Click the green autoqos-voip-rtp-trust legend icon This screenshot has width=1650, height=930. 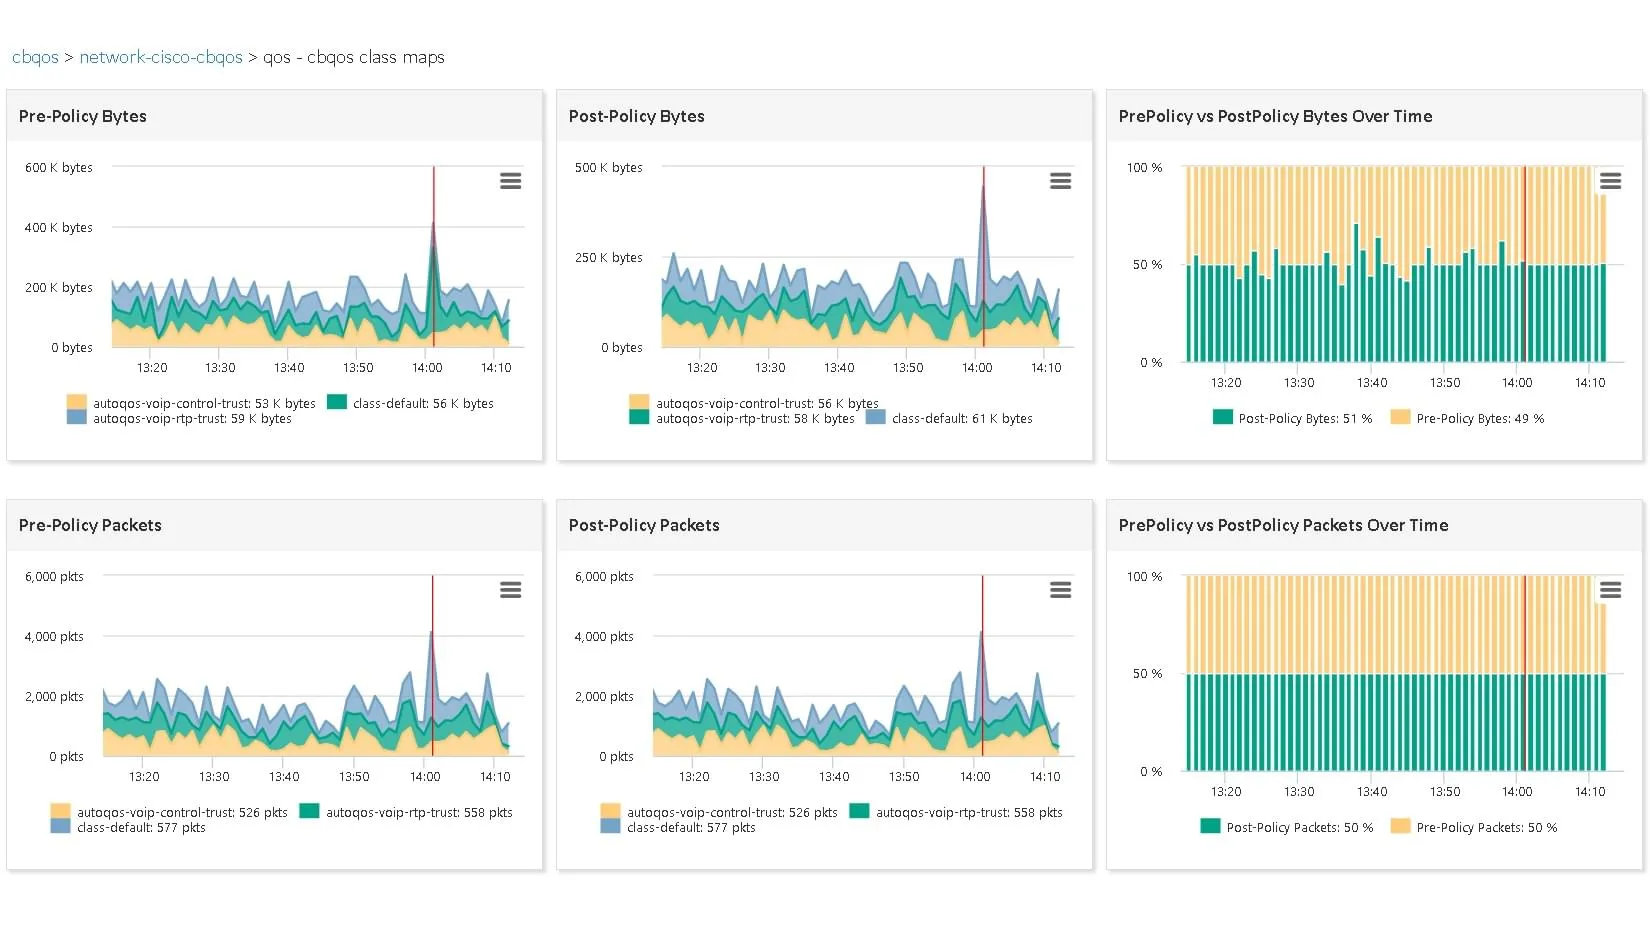click(639, 419)
